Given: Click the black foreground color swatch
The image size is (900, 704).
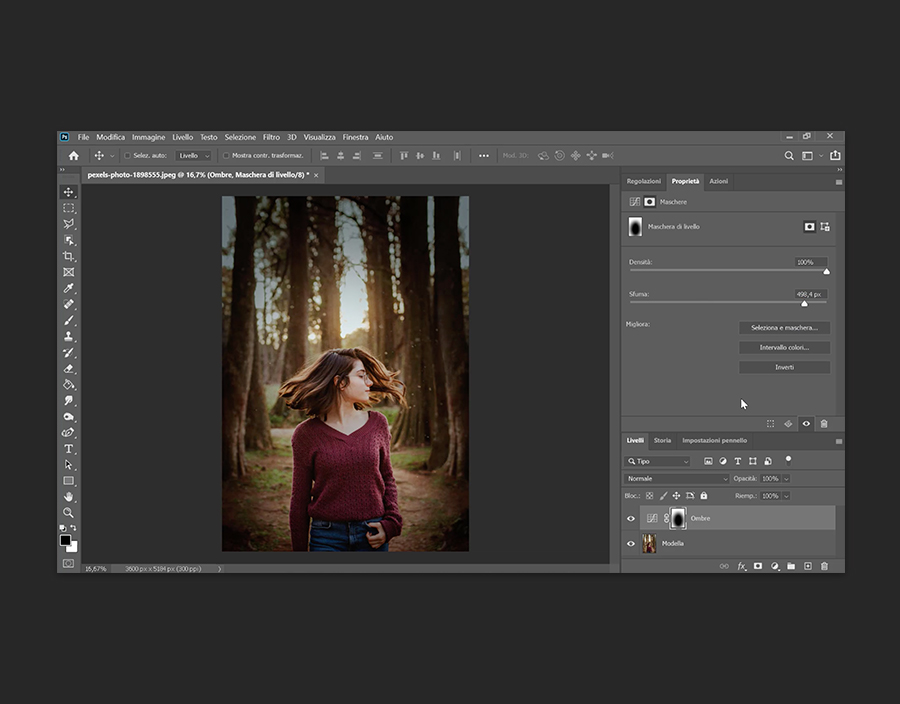Looking at the screenshot, I should point(65,540).
